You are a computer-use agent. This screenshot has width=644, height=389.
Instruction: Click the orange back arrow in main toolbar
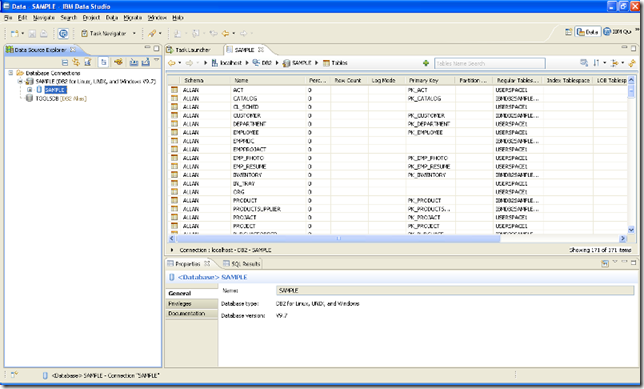pyautogui.click(x=225, y=33)
